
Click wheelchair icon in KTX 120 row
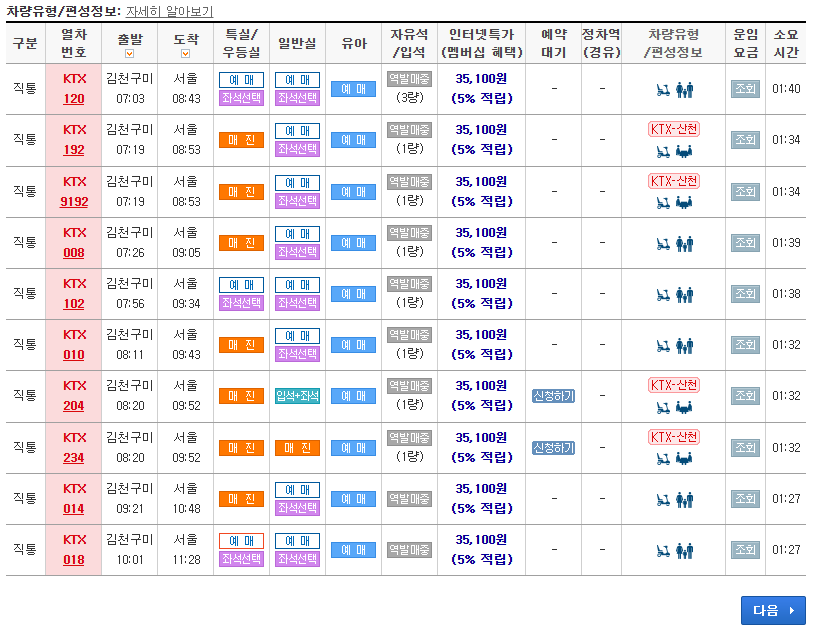pyautogui.click(x=663, y=90)
